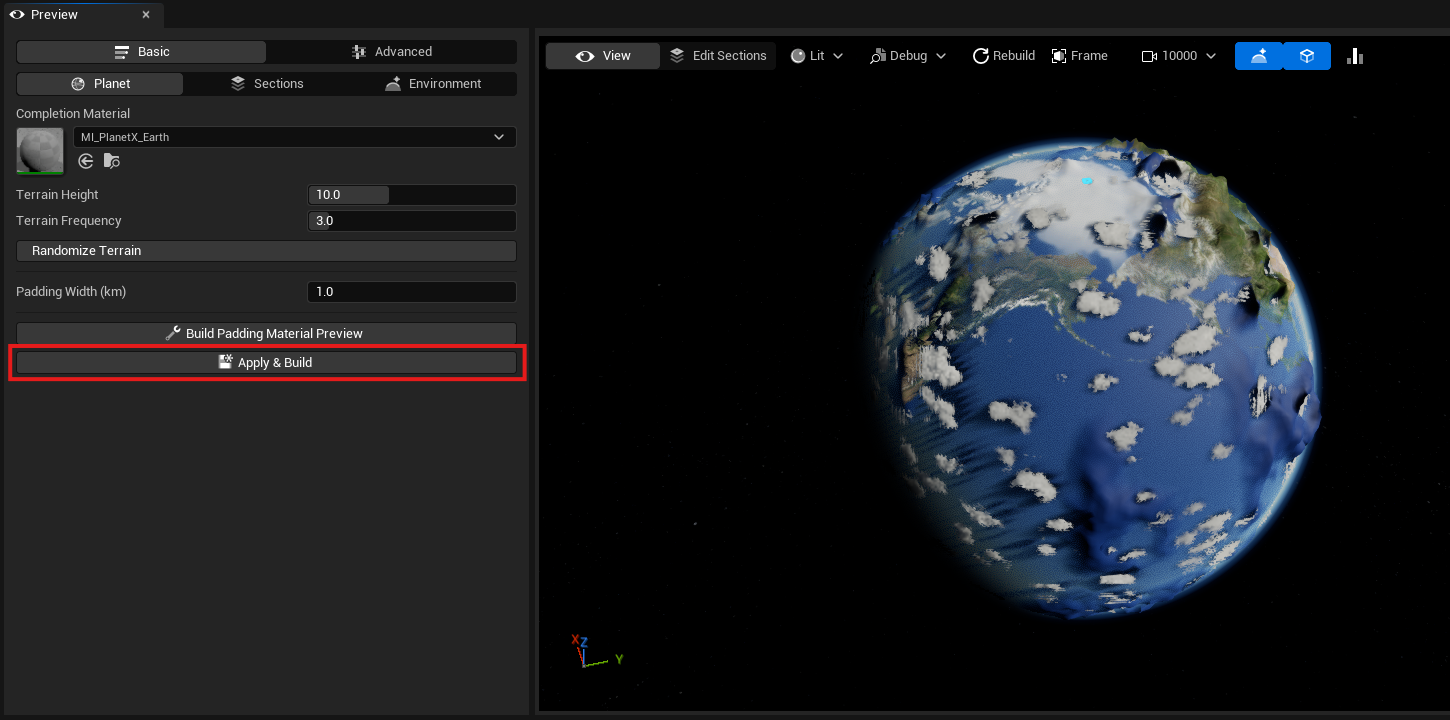Click the Apply & Build button
This screenshot has width=1450, height=720.
[x=266, y=362]
